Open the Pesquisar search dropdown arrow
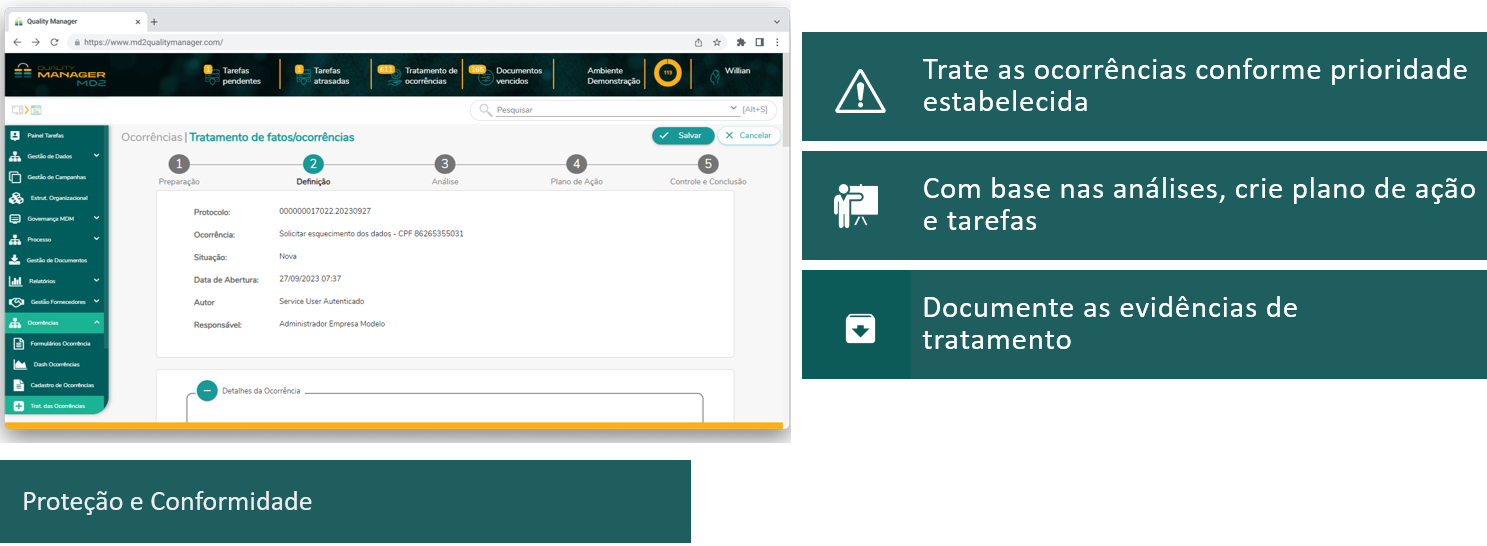 [x=734, y=108]
